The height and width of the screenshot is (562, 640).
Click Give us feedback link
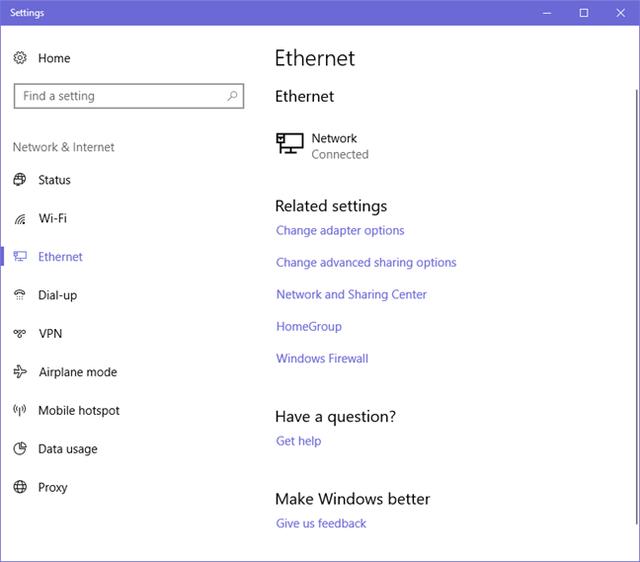tap(321, 523)
